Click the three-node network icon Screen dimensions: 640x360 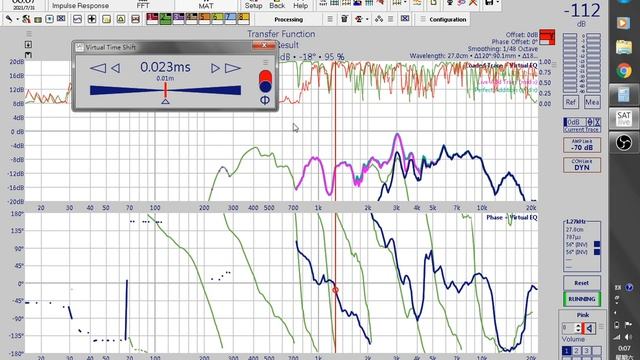(x=379, y=19)
